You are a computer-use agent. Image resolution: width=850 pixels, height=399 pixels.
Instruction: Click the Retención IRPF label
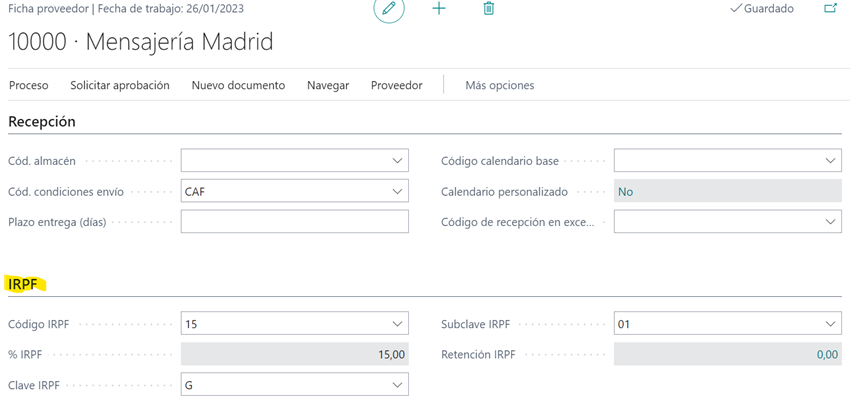click(x=478, y=355)
